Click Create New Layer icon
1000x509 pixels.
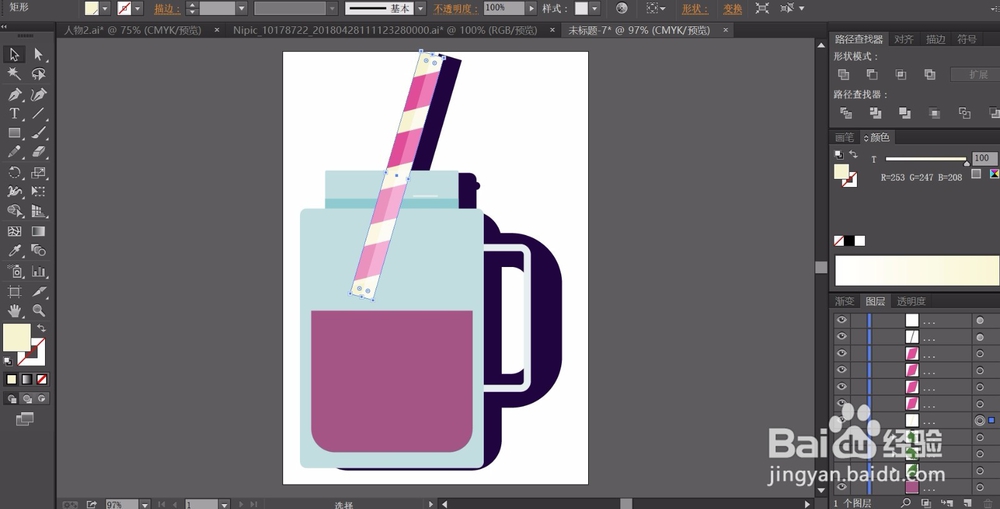tap(967, 503)
